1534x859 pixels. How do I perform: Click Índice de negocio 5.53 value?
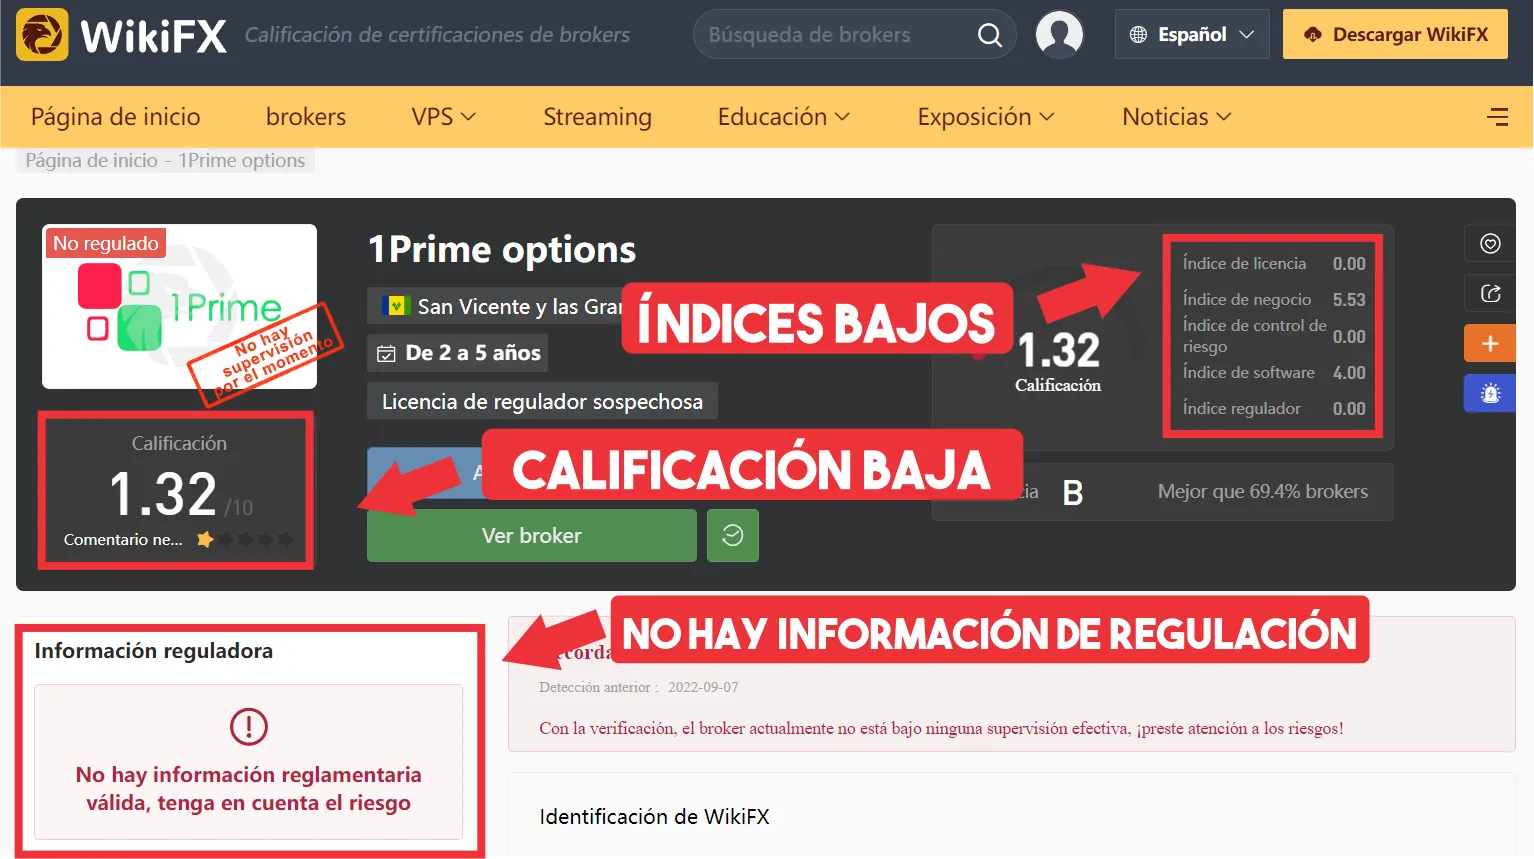tap(1349, 300)
